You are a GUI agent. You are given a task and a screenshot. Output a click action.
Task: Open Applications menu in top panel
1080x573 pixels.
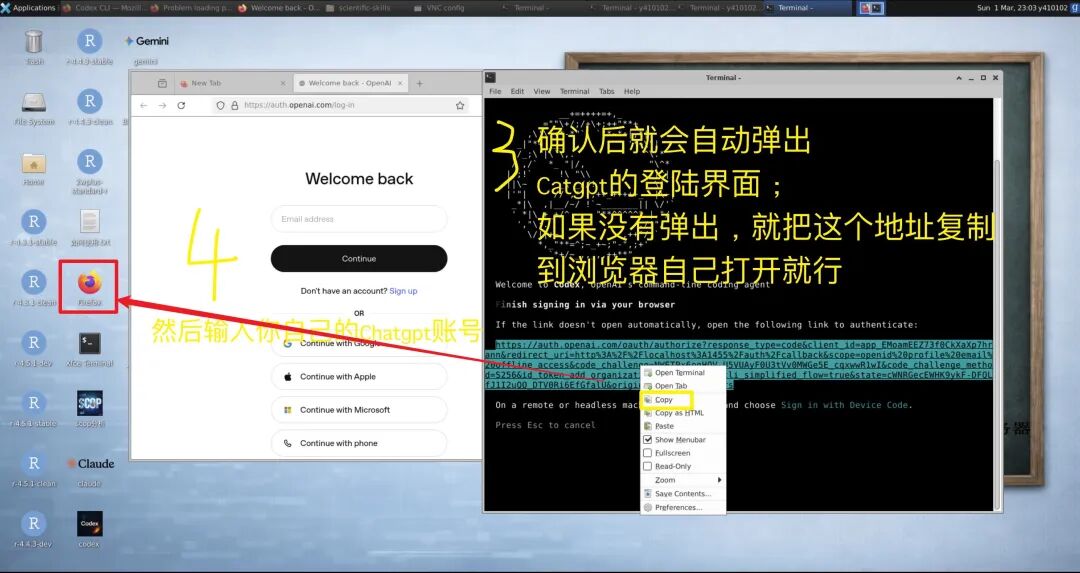[28, 8]
